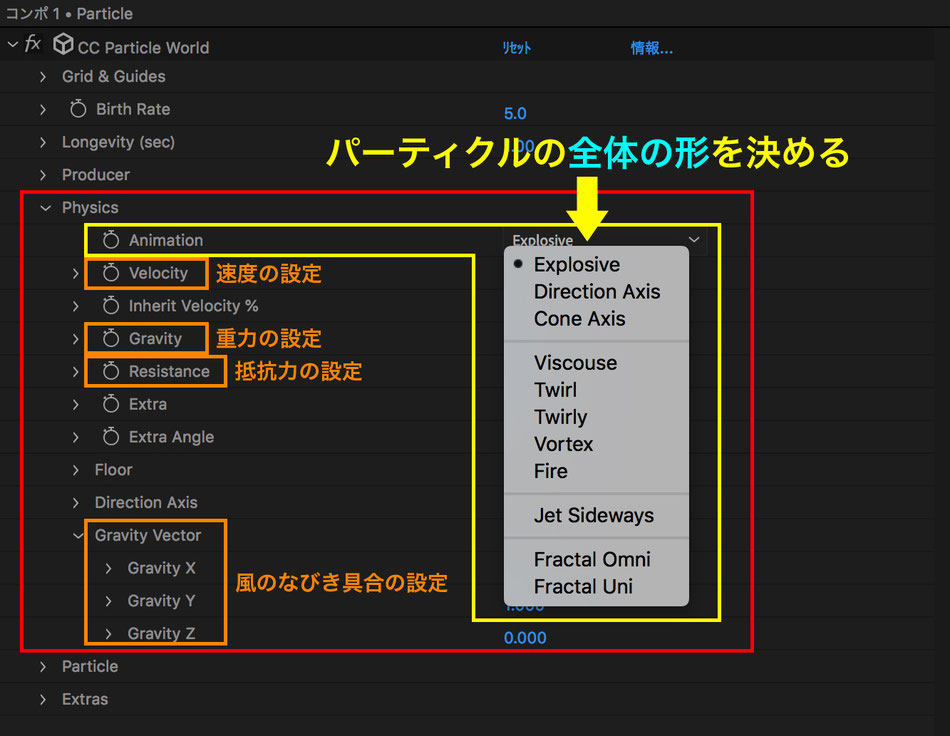The height and width of the screenshot is (736, 950).
Task: Toggle the Extra stopwatch
Action: [110, 403]
